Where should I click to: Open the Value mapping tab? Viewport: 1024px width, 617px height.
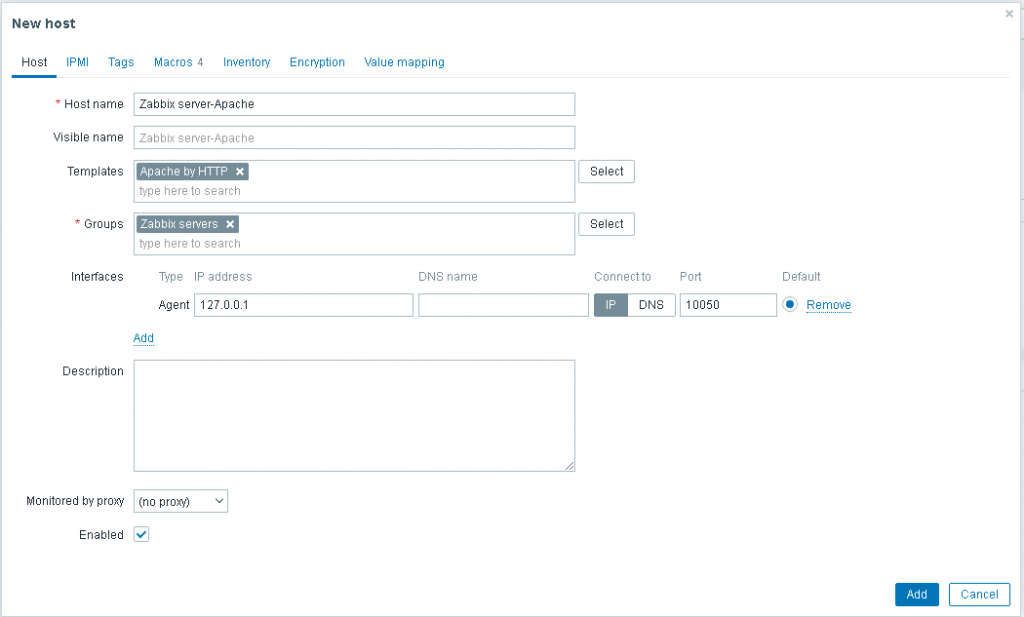[404, 62]
